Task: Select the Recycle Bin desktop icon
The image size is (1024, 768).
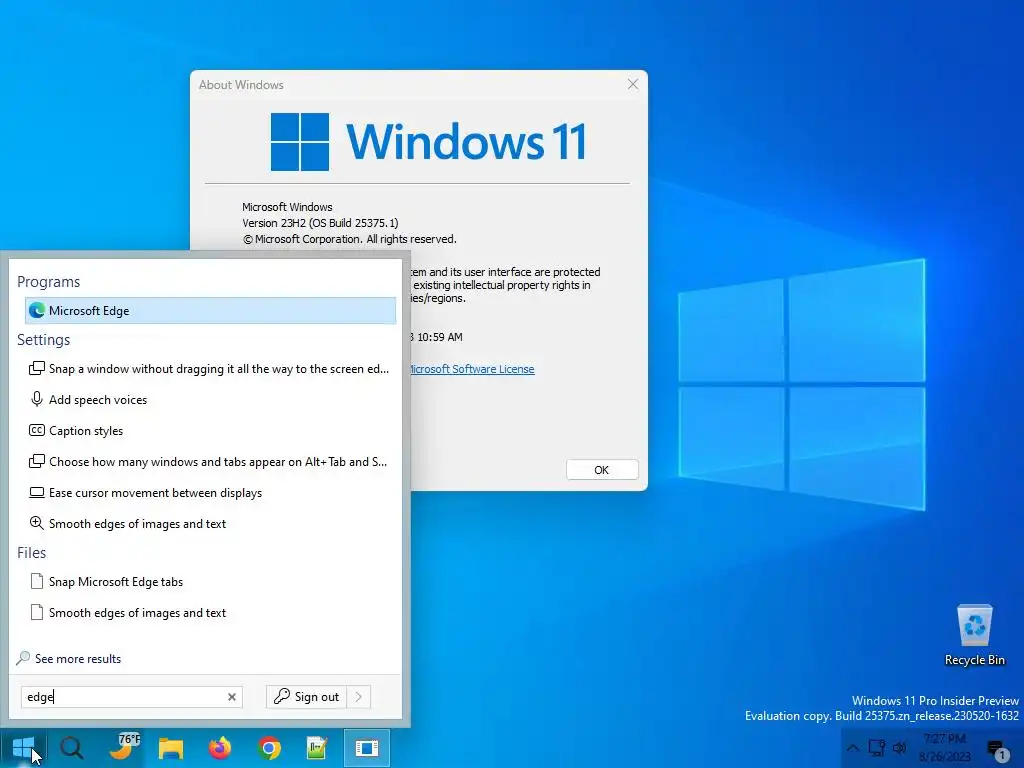Action: (x=974, y=635)
